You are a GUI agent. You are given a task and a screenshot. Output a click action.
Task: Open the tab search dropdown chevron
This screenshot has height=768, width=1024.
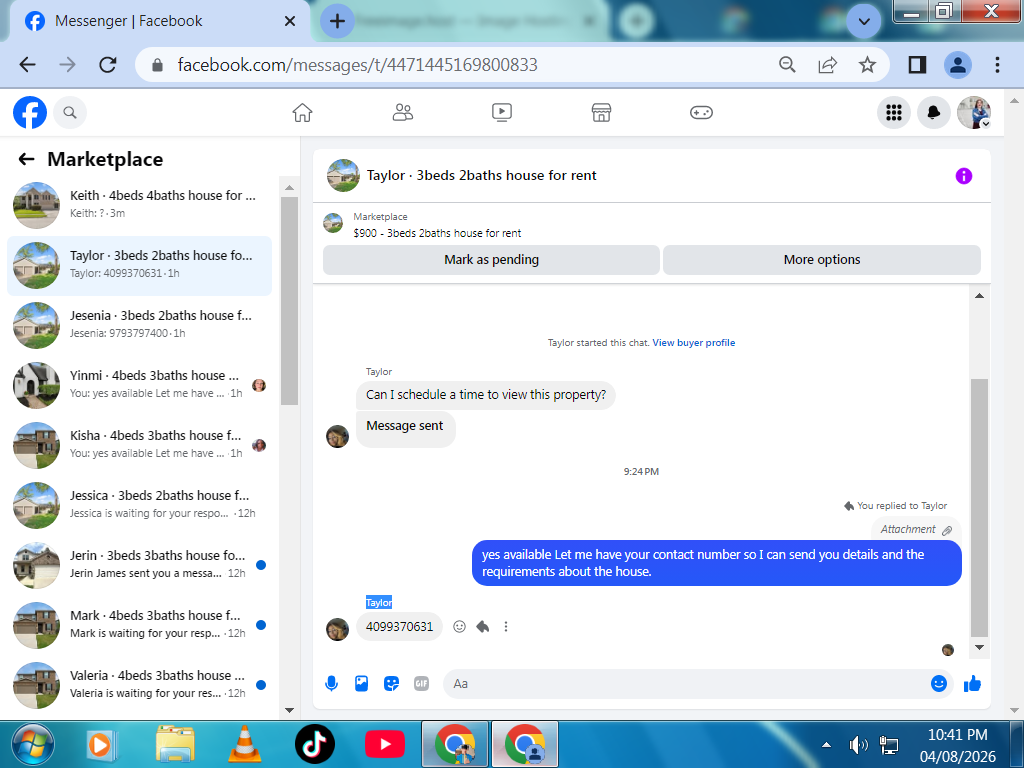click(863, 21)
